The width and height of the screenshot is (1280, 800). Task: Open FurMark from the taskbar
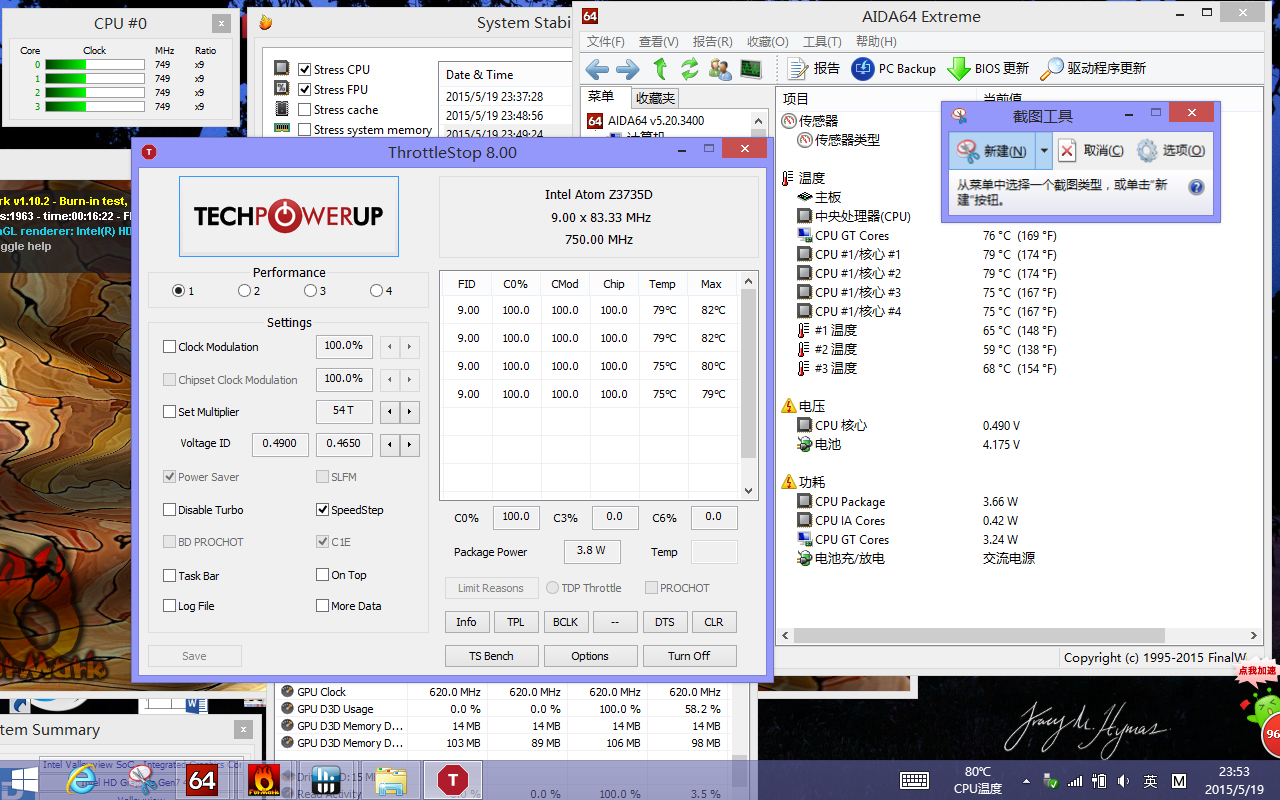[264, 780]
